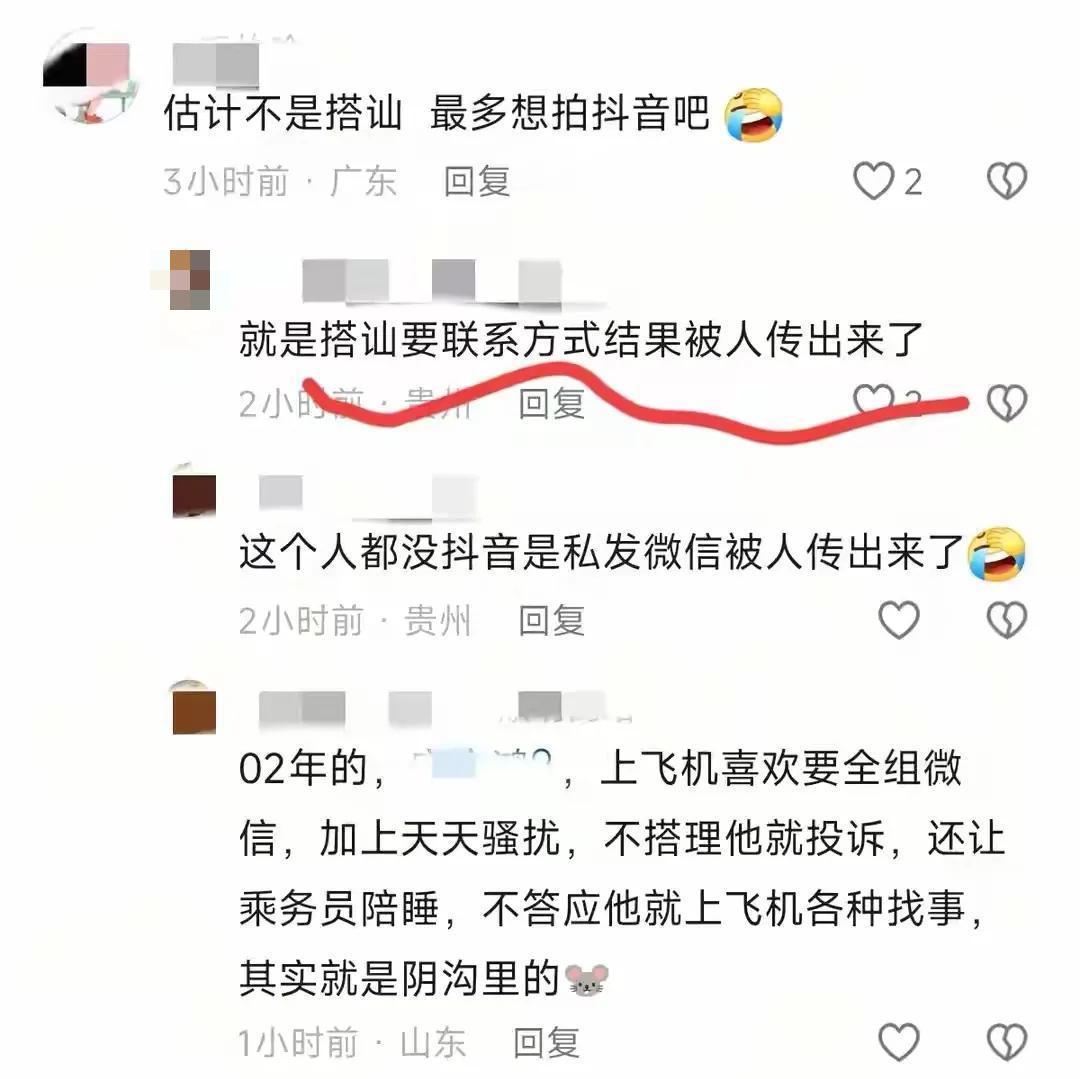Open blurred username above 就是搭讪 reply

coord(432,281)
